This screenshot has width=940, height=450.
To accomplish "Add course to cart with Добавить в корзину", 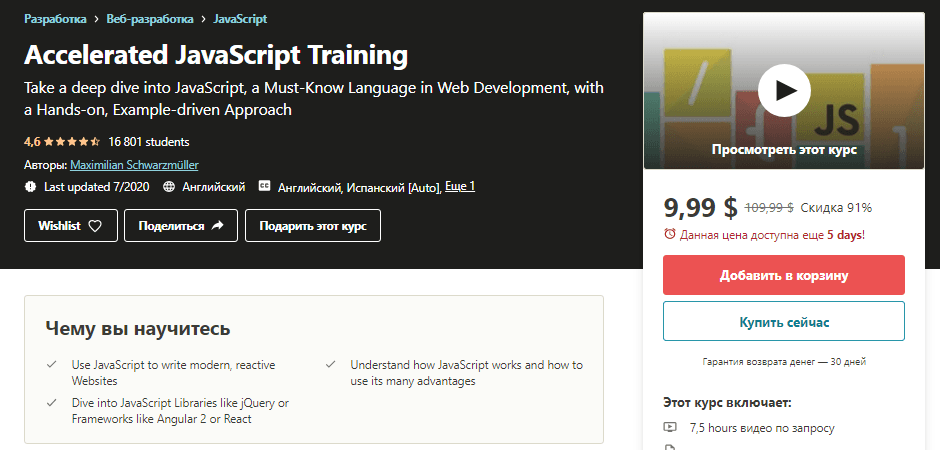I will coord(784,275).
